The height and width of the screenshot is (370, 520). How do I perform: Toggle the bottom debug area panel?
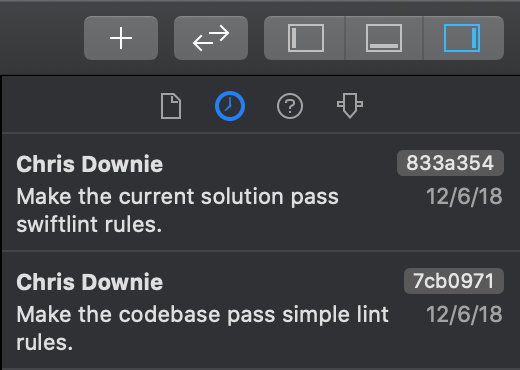[x=384, y=38]
